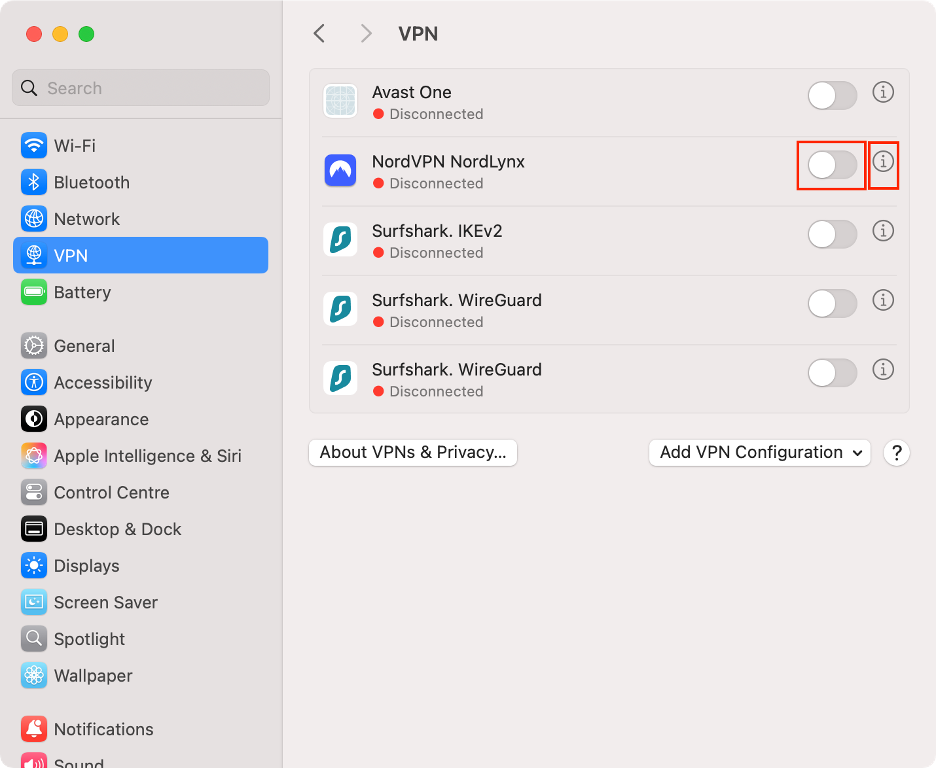Viewport: 936px width, 768px height.
Task: Open the info icon for NordVPN NordLynx
Action: click(x=883, y=162)
